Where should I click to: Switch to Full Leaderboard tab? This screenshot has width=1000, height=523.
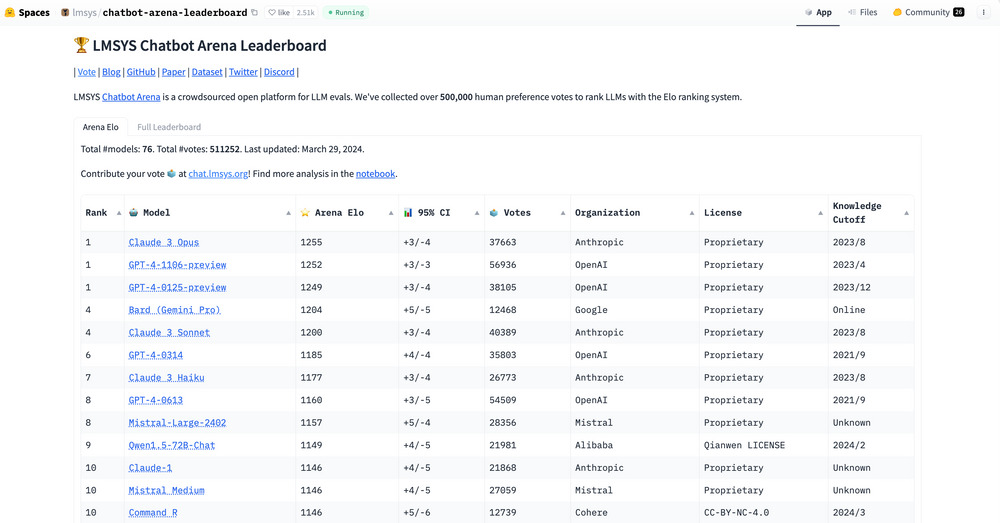pyautogui.click(x=169, y=127)
